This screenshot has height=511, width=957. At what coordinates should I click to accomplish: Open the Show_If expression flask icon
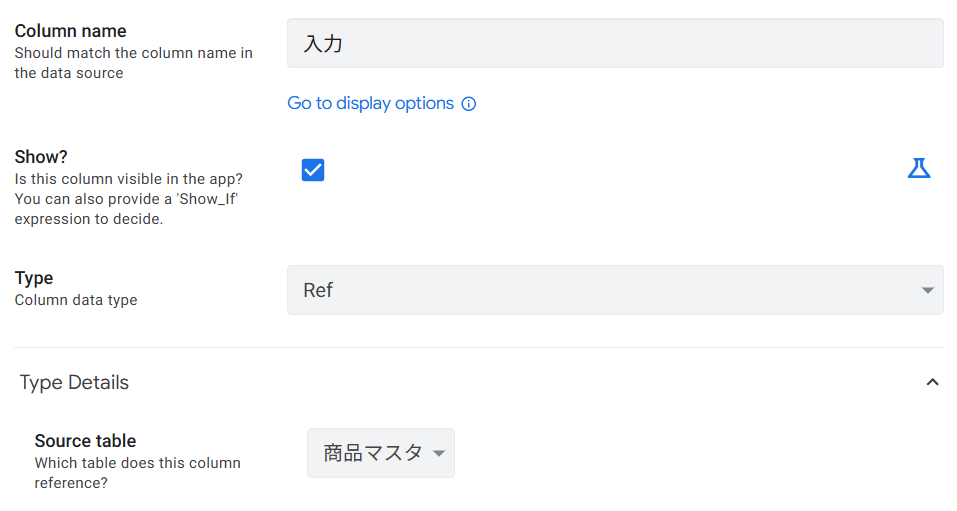(918, 168)
